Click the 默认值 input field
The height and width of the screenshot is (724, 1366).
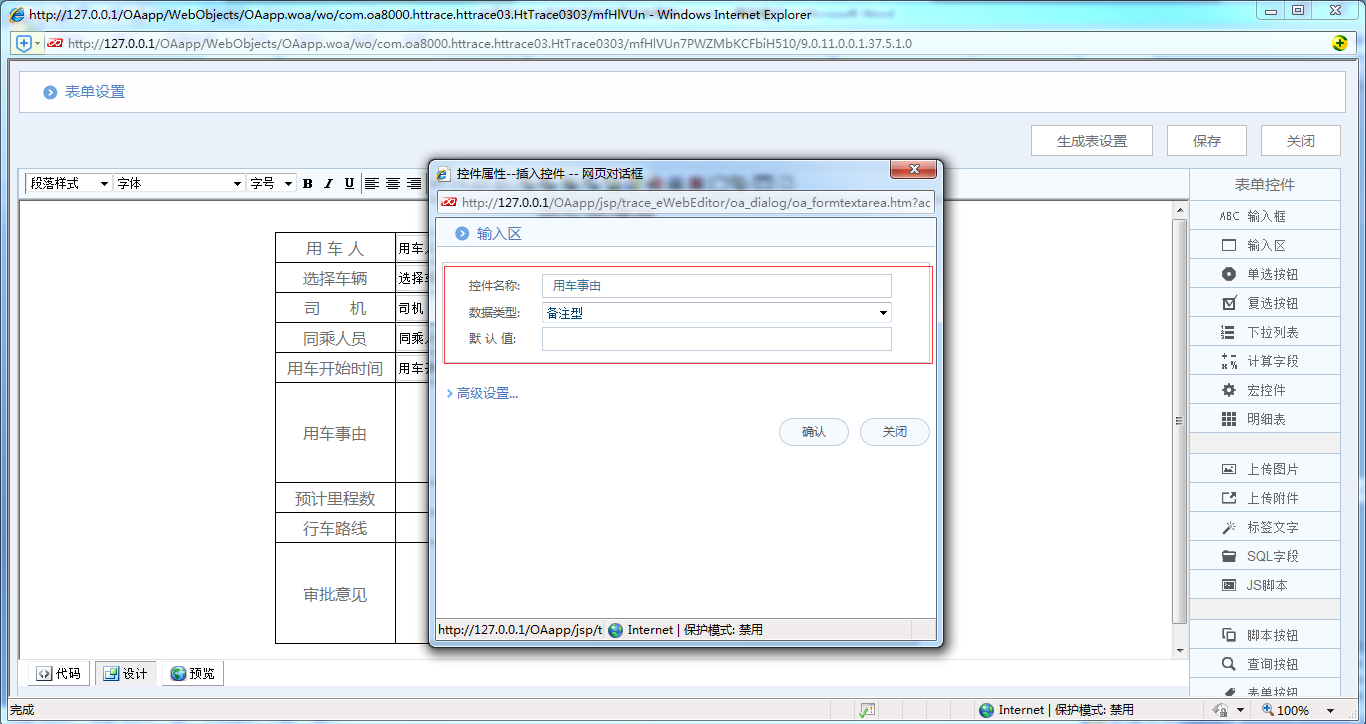tap(715, 338)
